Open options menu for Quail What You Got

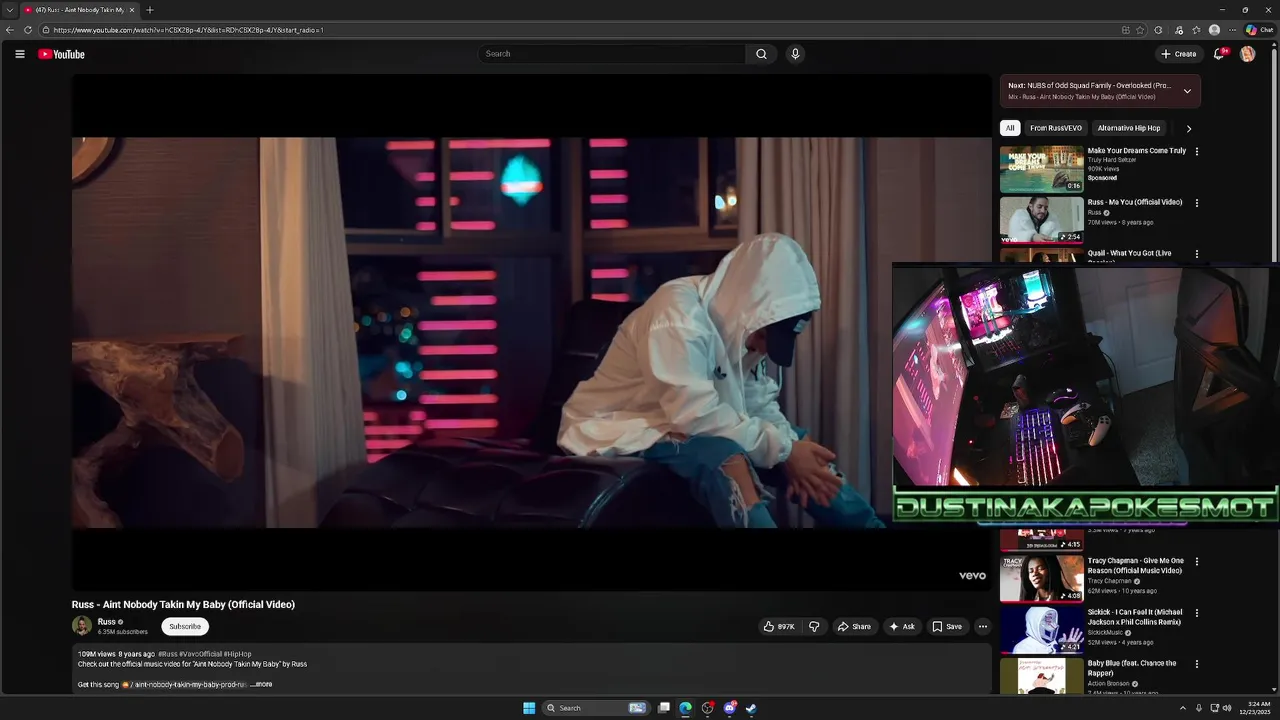(x=1197, y=254)
